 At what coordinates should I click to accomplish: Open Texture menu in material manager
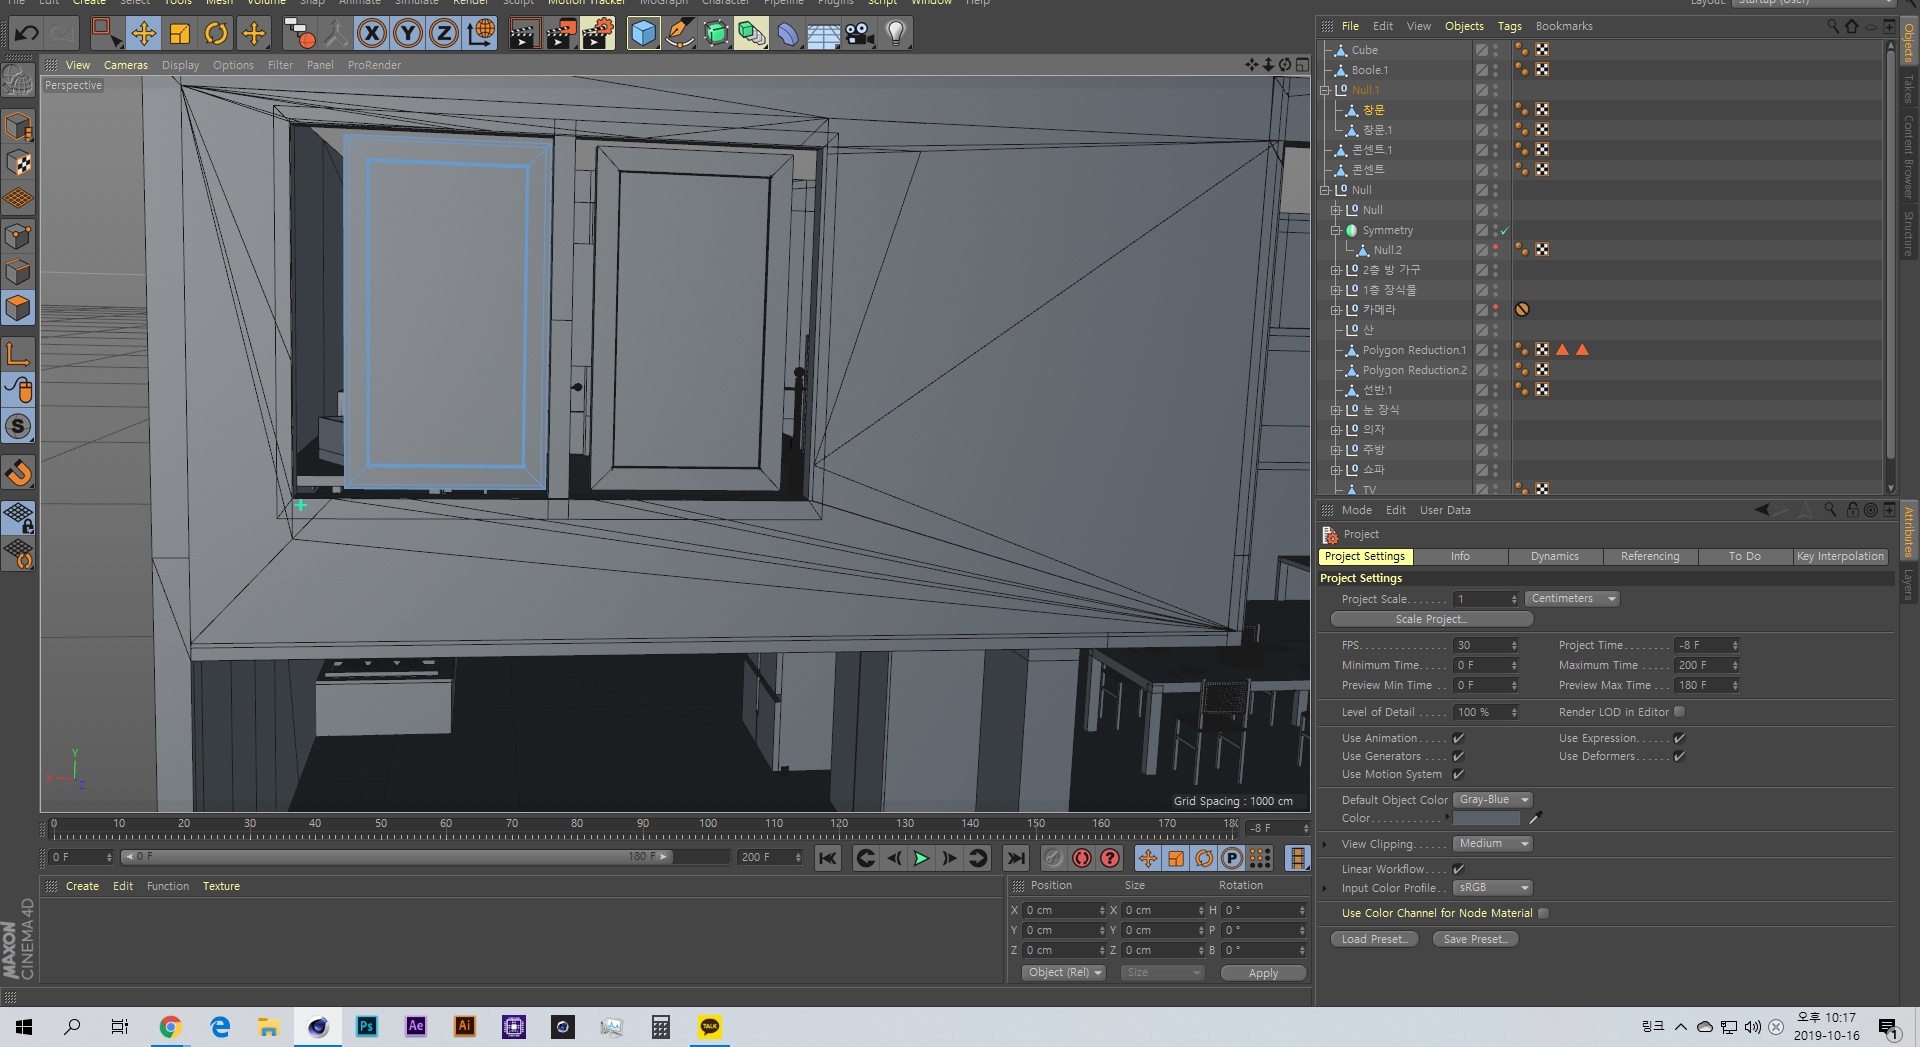point(221,886)
